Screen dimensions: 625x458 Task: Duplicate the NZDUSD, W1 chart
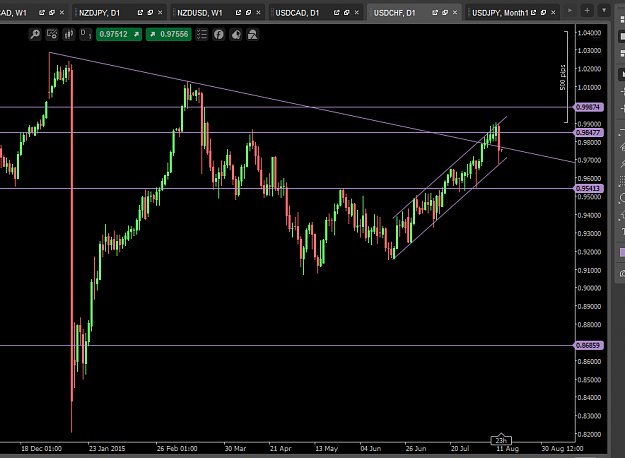248,13
